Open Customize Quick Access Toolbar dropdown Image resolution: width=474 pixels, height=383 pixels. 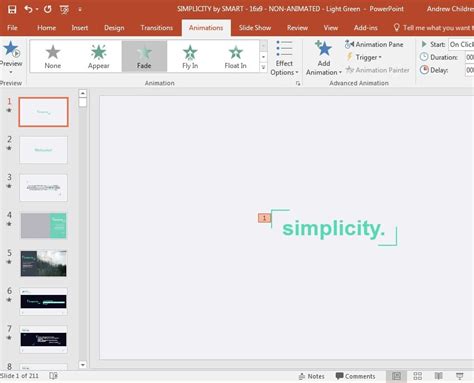click(x=80, y=10)
